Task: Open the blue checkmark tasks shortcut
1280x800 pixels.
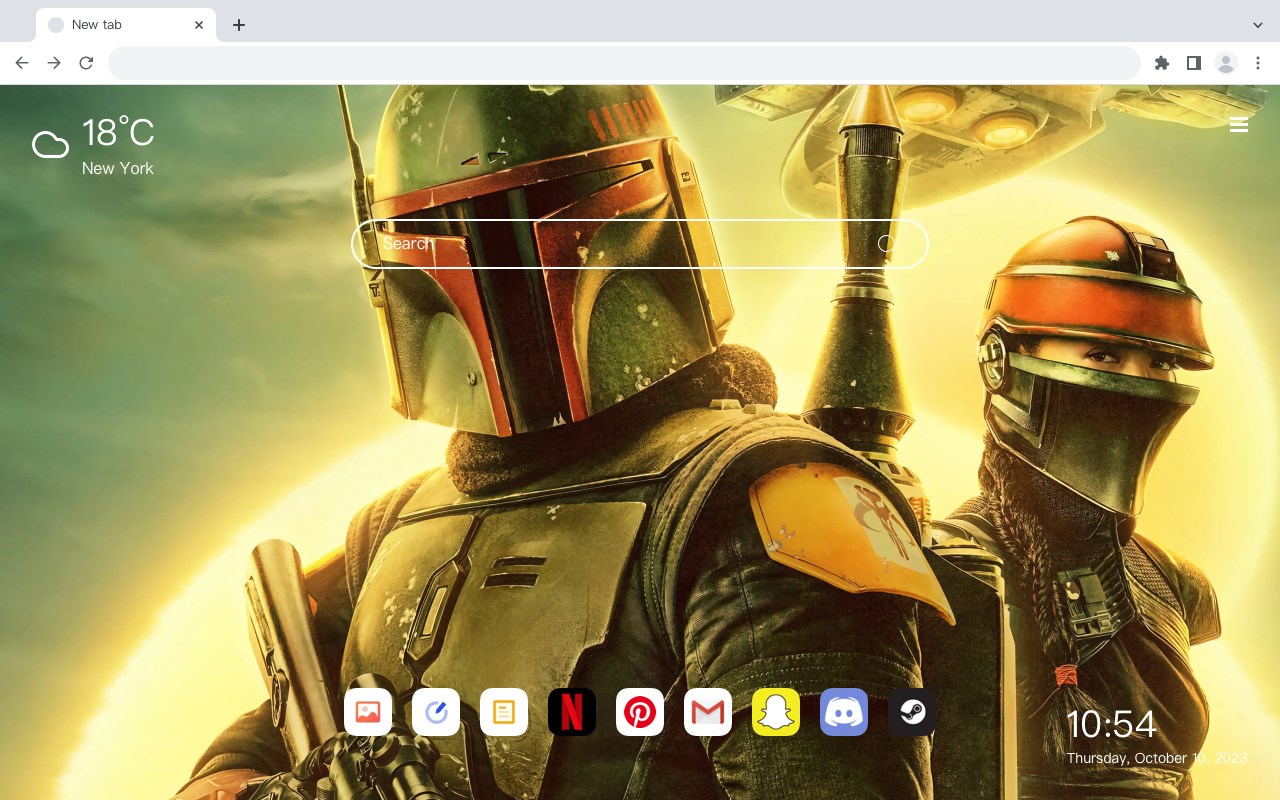Action: coord(436,712)
